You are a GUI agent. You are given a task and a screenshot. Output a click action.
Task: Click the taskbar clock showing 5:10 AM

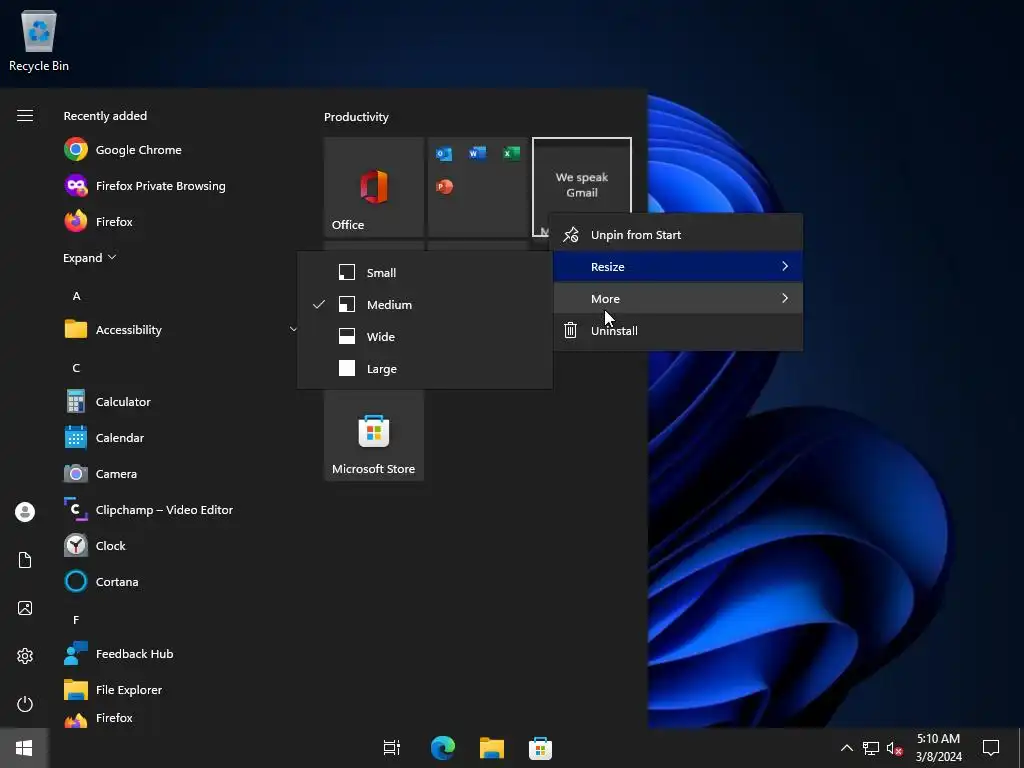(938, 748)
